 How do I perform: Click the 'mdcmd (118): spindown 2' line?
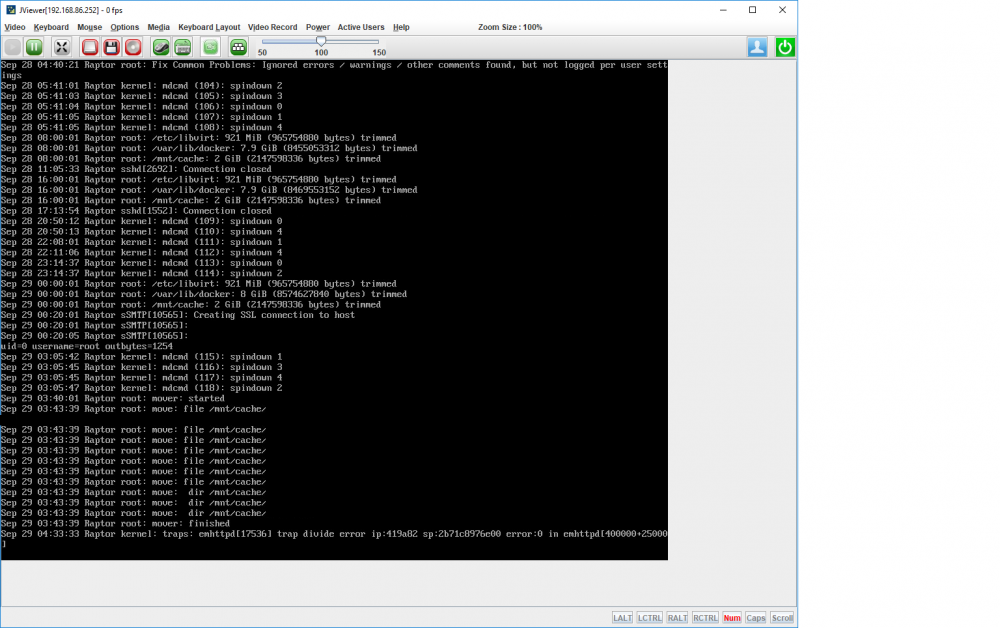pos(142,388)
